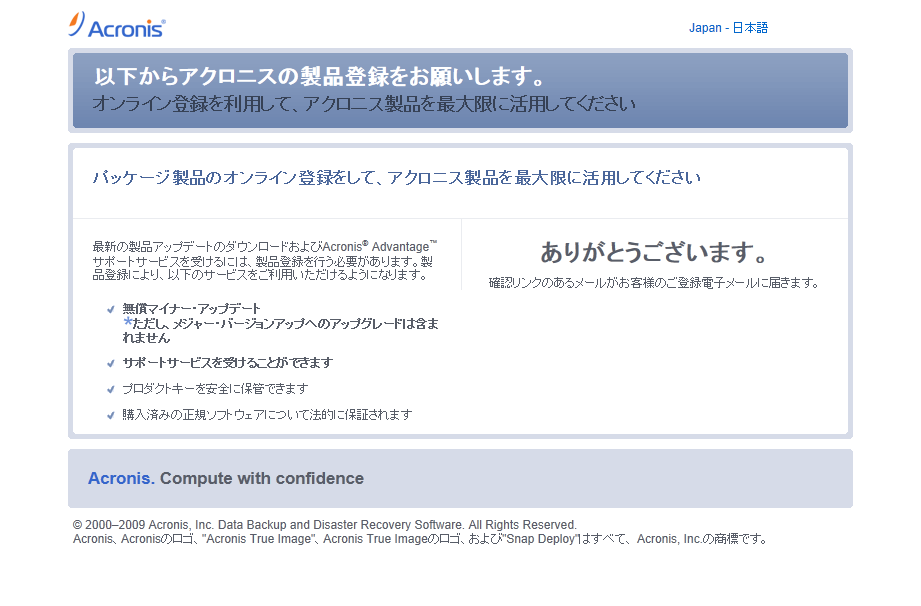This screenshot has height=606, width=921.
Task: Click the Acronis logo
Action: [x=117, y=25]
